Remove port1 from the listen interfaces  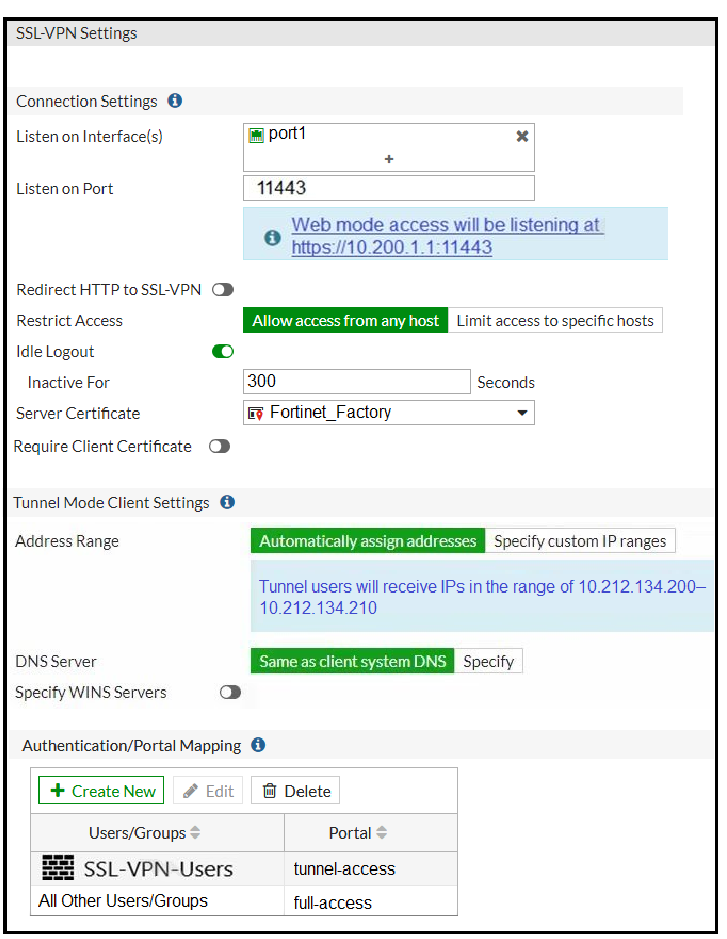[x=521, y=136]
